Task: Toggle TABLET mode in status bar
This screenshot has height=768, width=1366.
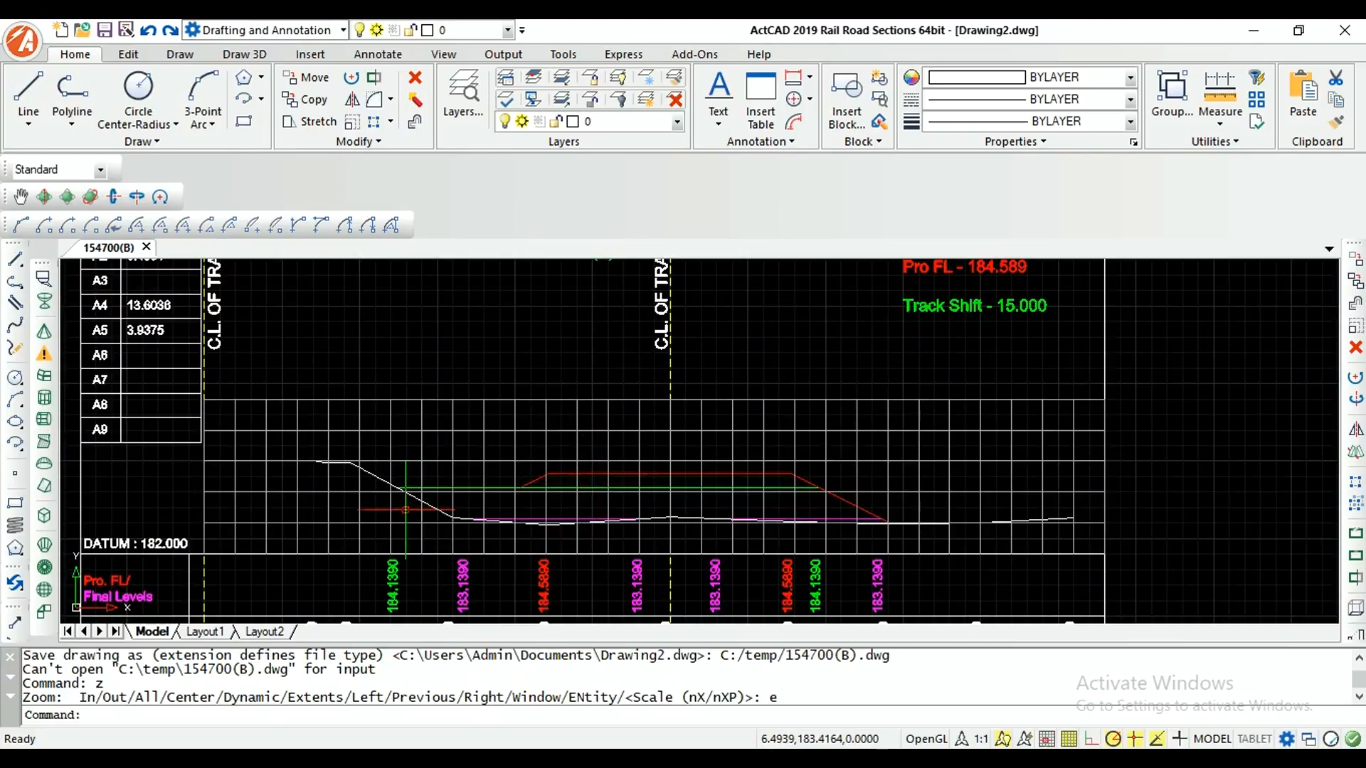Action: [x=1254, y=739]
